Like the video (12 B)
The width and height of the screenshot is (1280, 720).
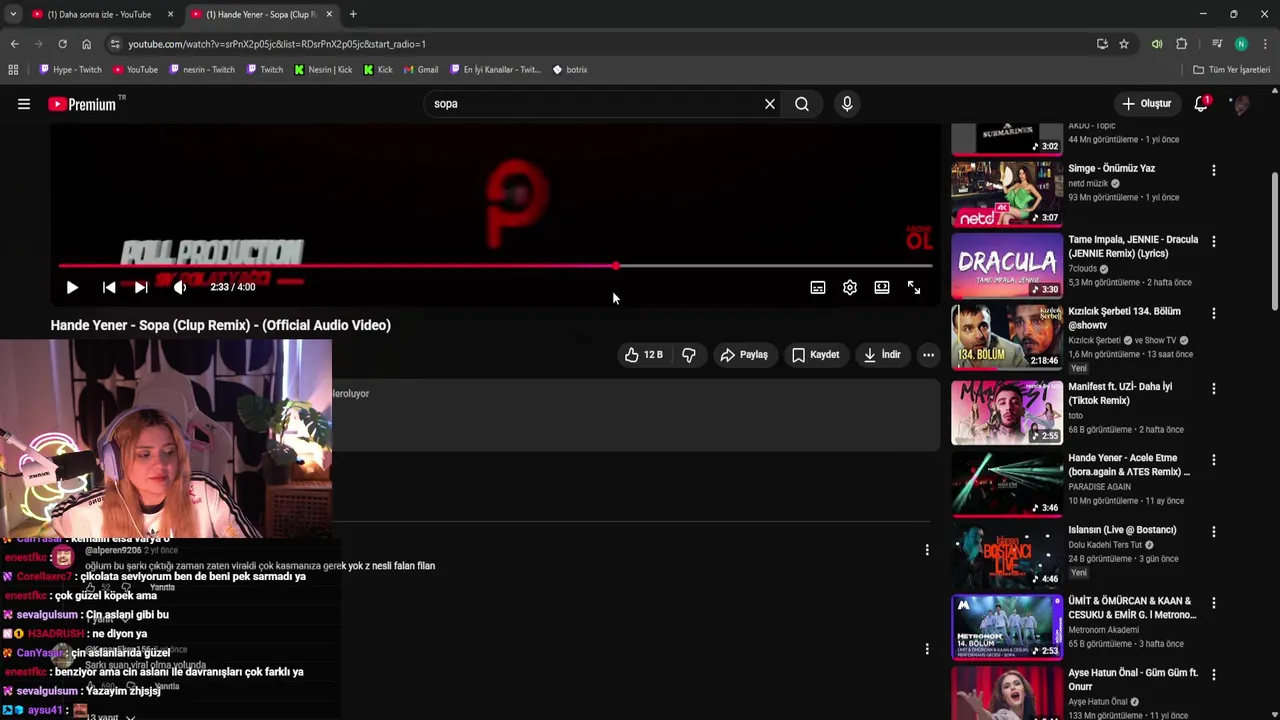click(644, 354)
